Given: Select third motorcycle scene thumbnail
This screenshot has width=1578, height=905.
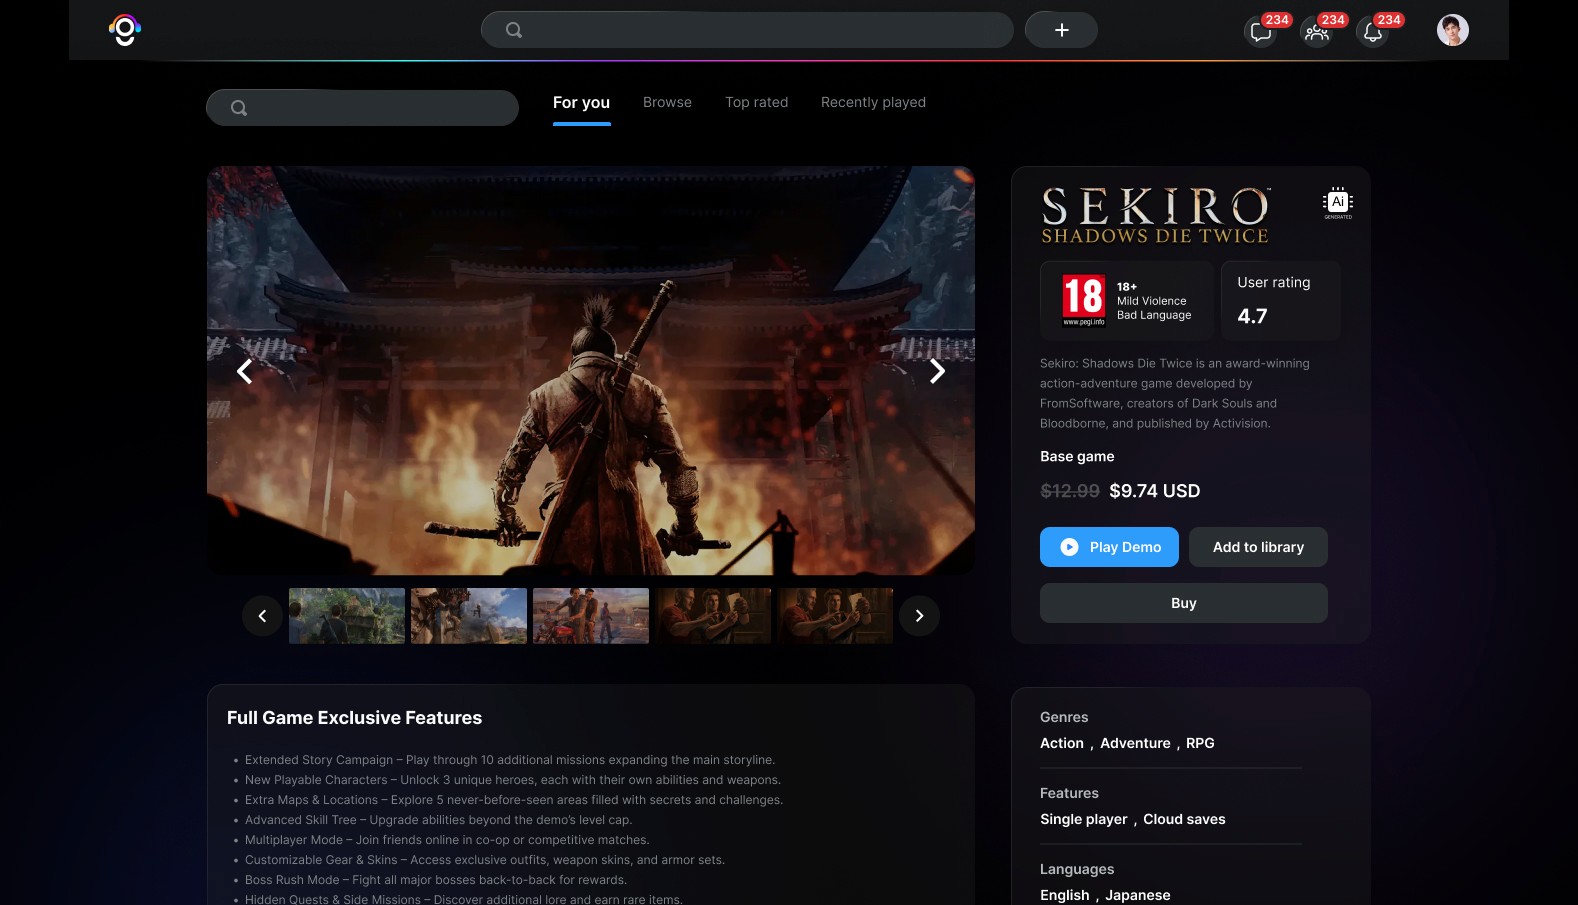Looking at the screenshot, I should pyautogui.click(x=591, y=616).
